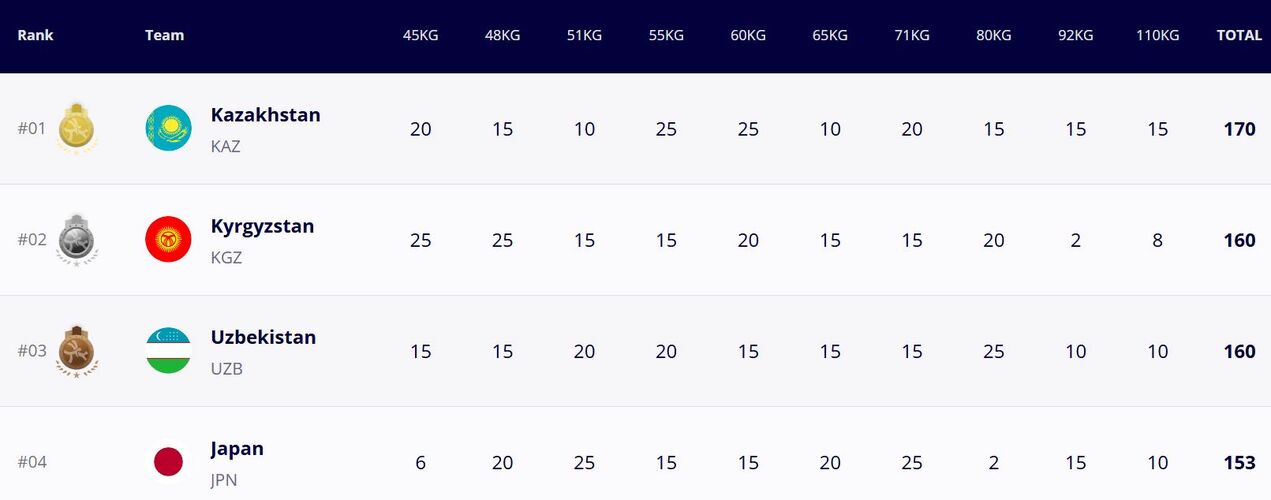Image resolution: width=1271 pixels, height=500 pixels.
Task: Click Kazakhstan's total score of 170
Action: click(1239, 129)
